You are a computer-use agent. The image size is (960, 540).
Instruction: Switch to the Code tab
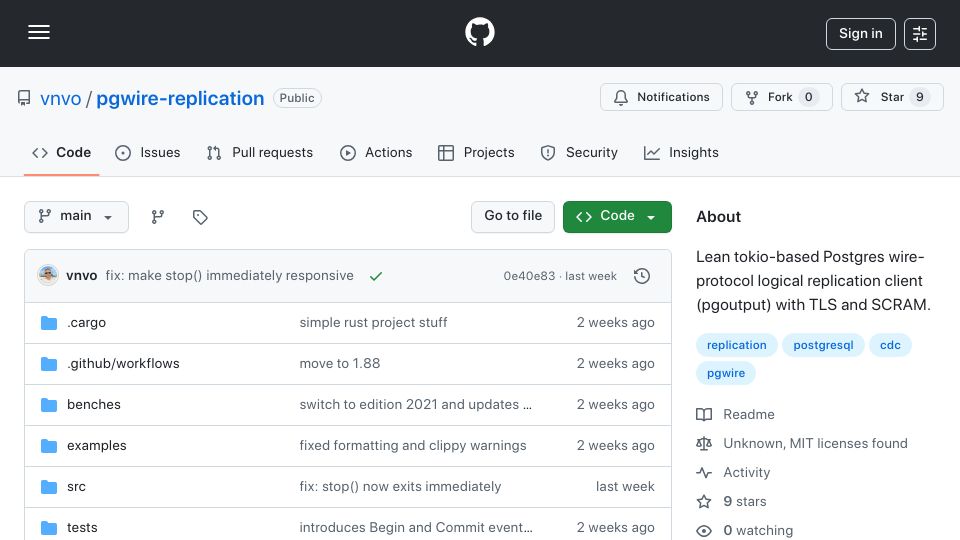click(61, 152)
